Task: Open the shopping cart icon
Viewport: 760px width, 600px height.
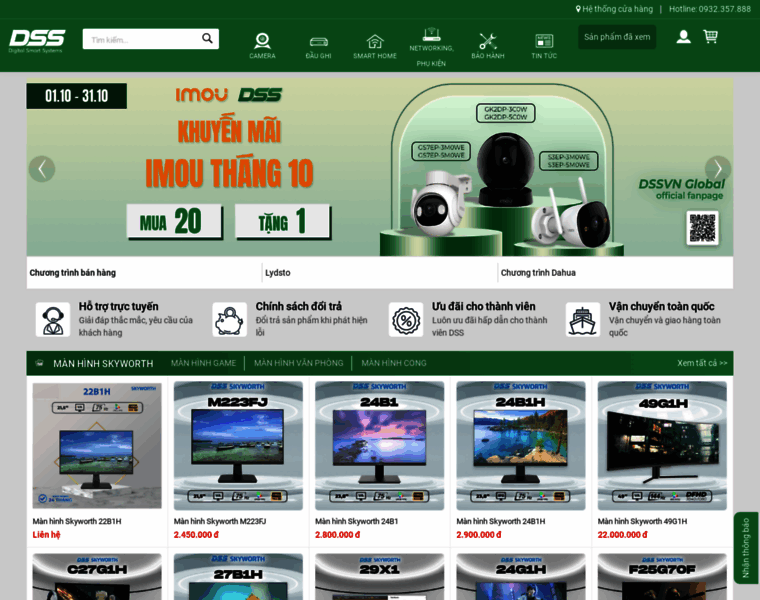Action: (710, 37)
